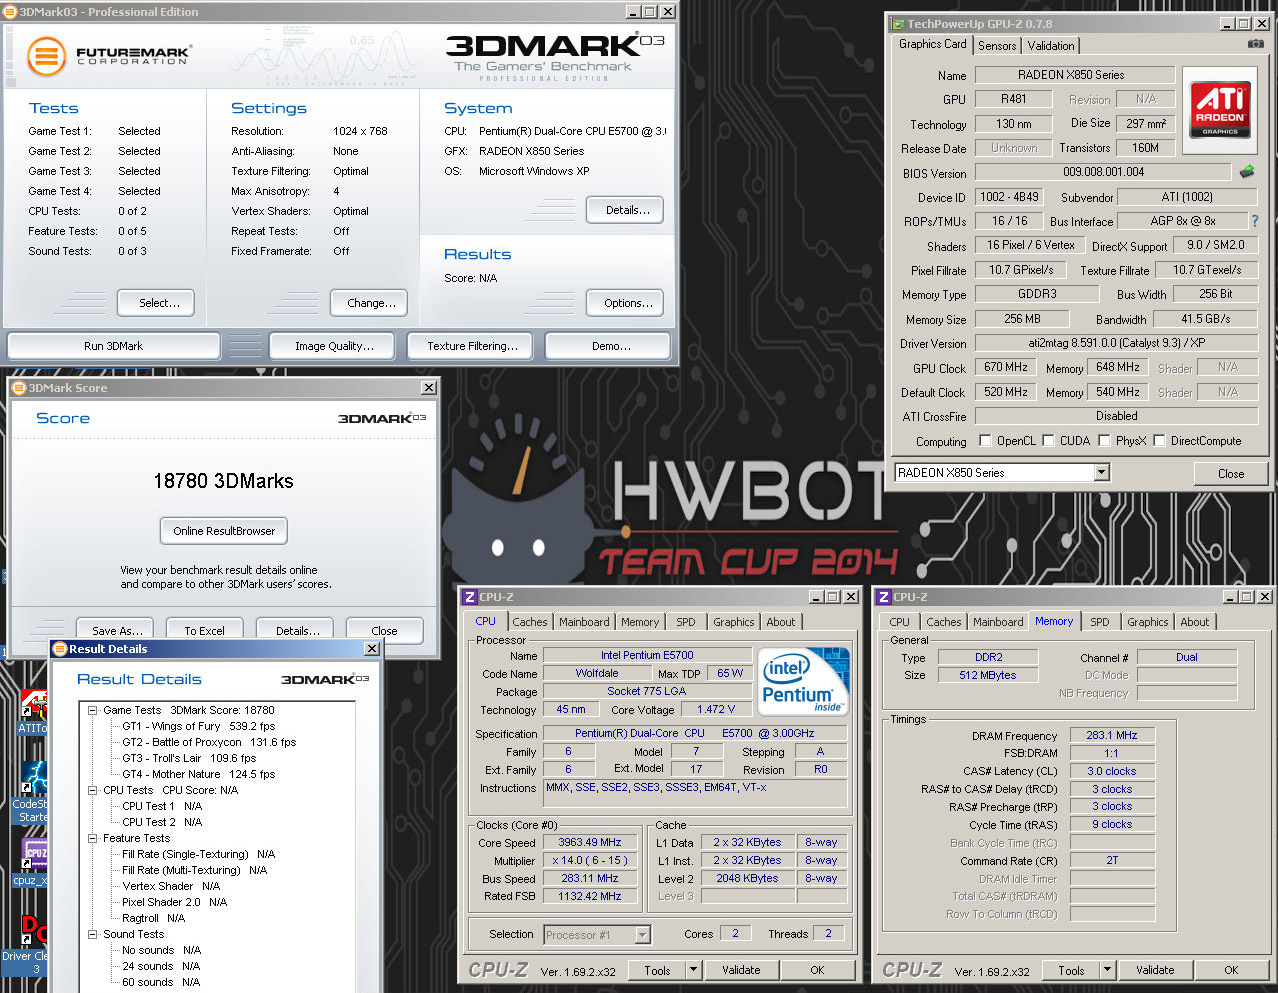The width and height of the screenshot is (1278, 993).
Task: Click Validate in CPU-Z CPU window
Action: point(741,970)
